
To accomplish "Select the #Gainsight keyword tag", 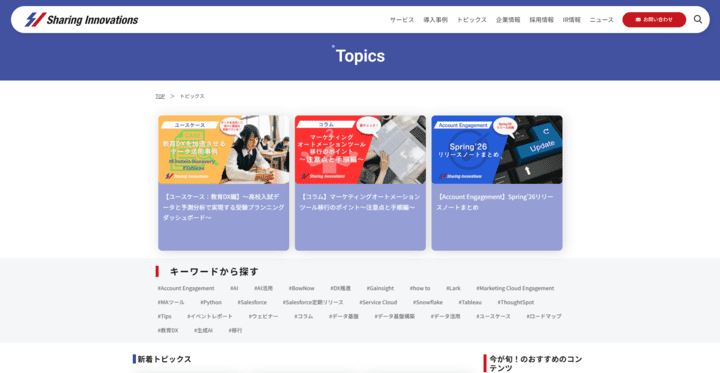I will [x=380, y=288].
